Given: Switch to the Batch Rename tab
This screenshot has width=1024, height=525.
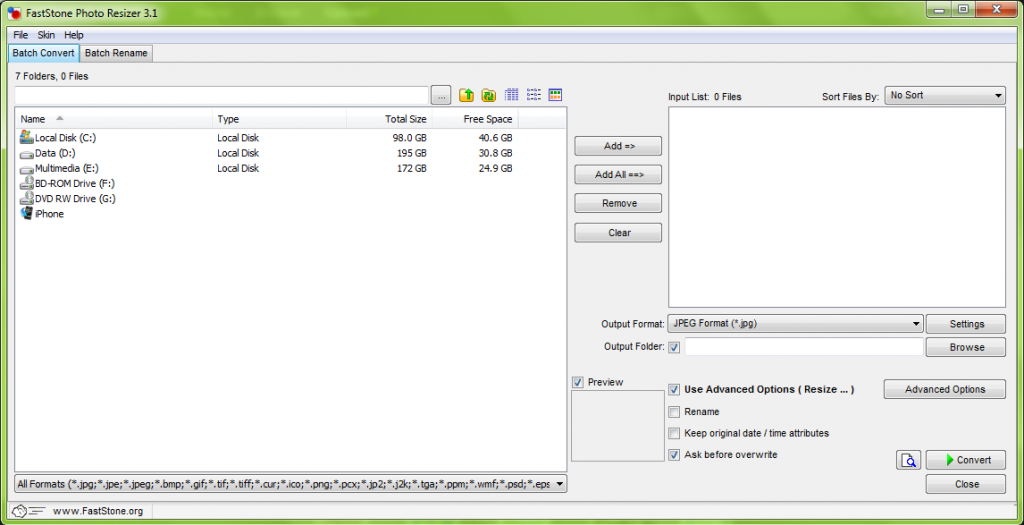Looking at the screenshot, I should pyautogui.click(x=116, y=53).
